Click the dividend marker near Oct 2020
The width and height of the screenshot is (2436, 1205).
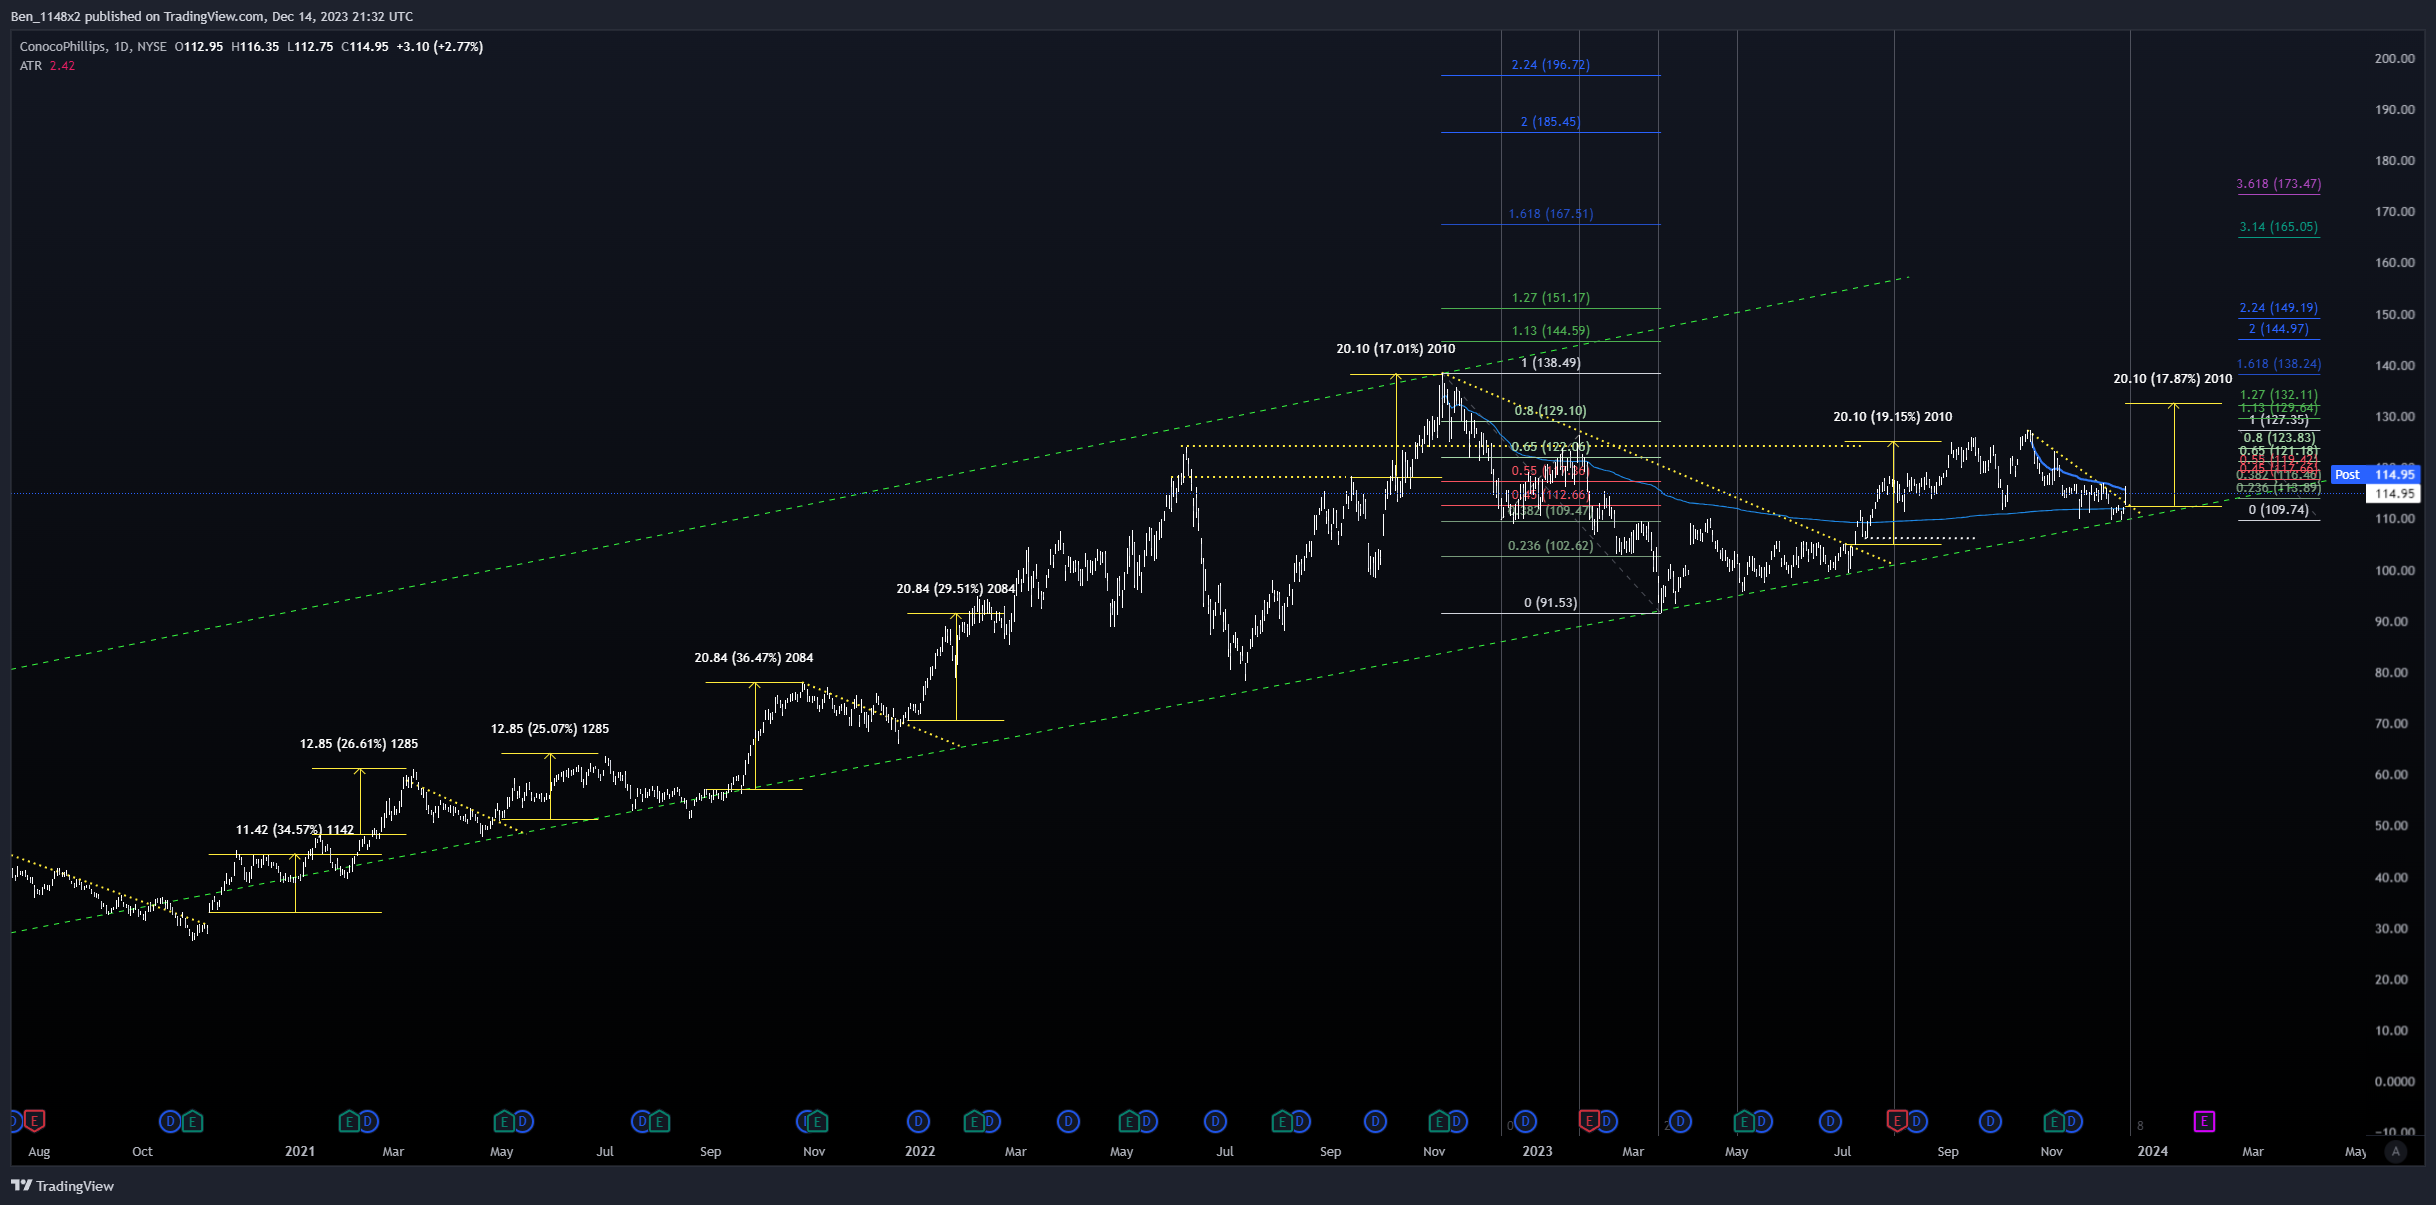coord(170,1121)
